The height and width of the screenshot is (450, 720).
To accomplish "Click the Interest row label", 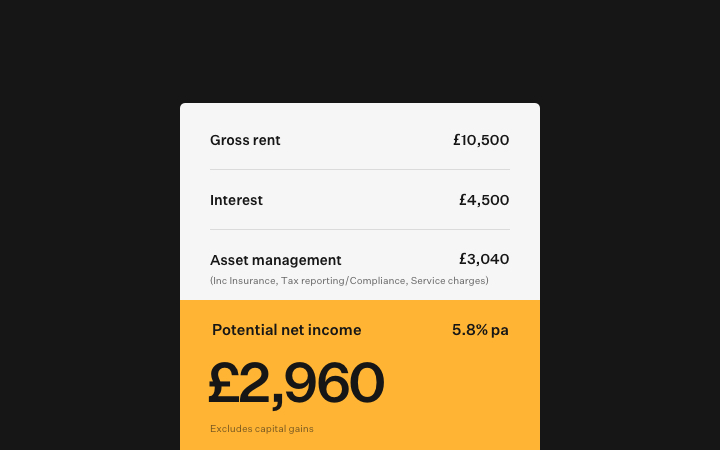I will (x=236, y=200).
